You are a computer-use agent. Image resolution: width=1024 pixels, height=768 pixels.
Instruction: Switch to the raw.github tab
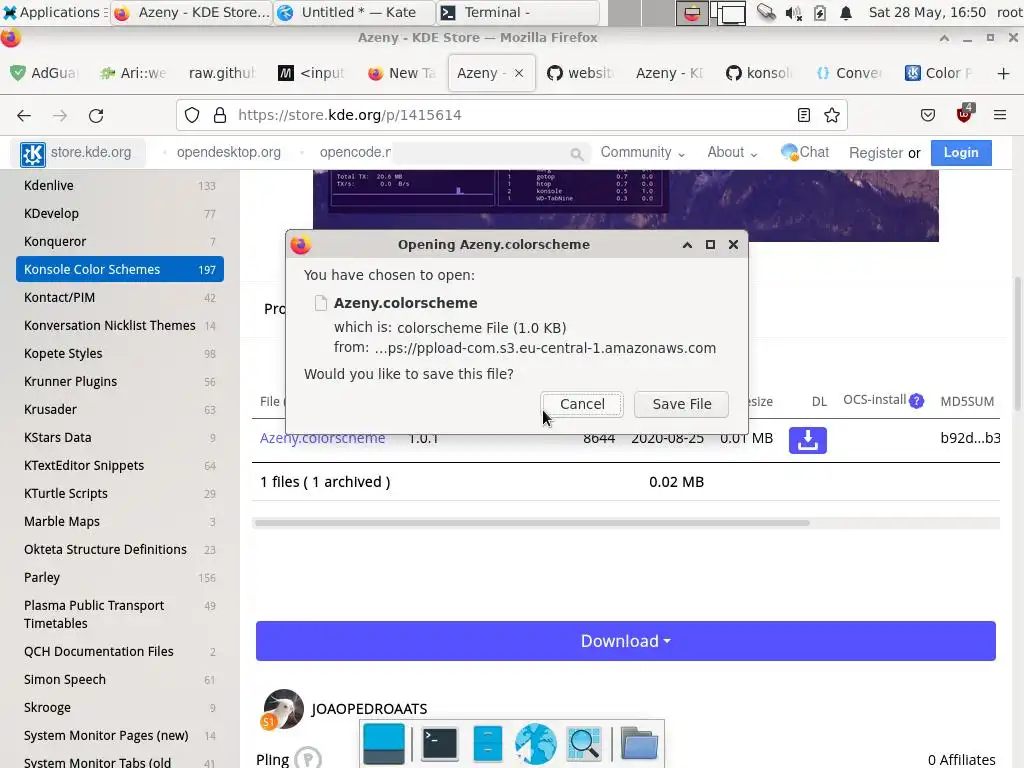(x=221, y=73)
